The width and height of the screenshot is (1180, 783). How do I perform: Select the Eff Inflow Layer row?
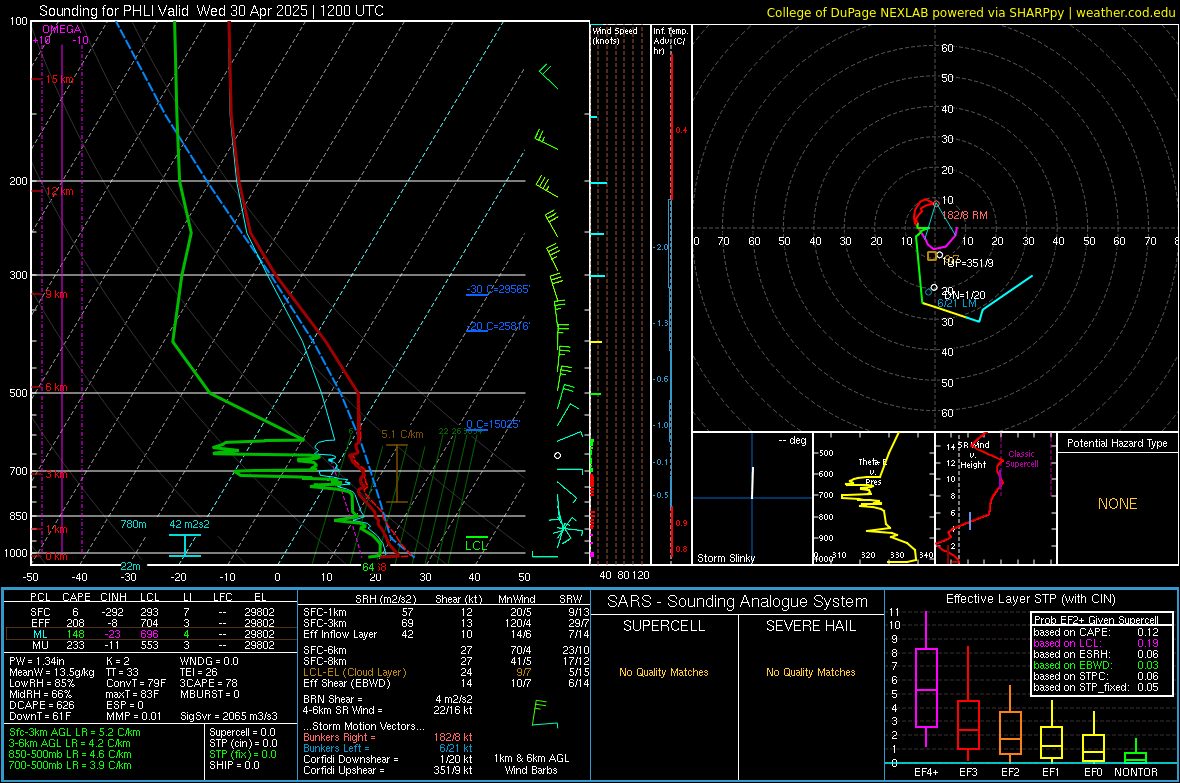pos(446,634)
